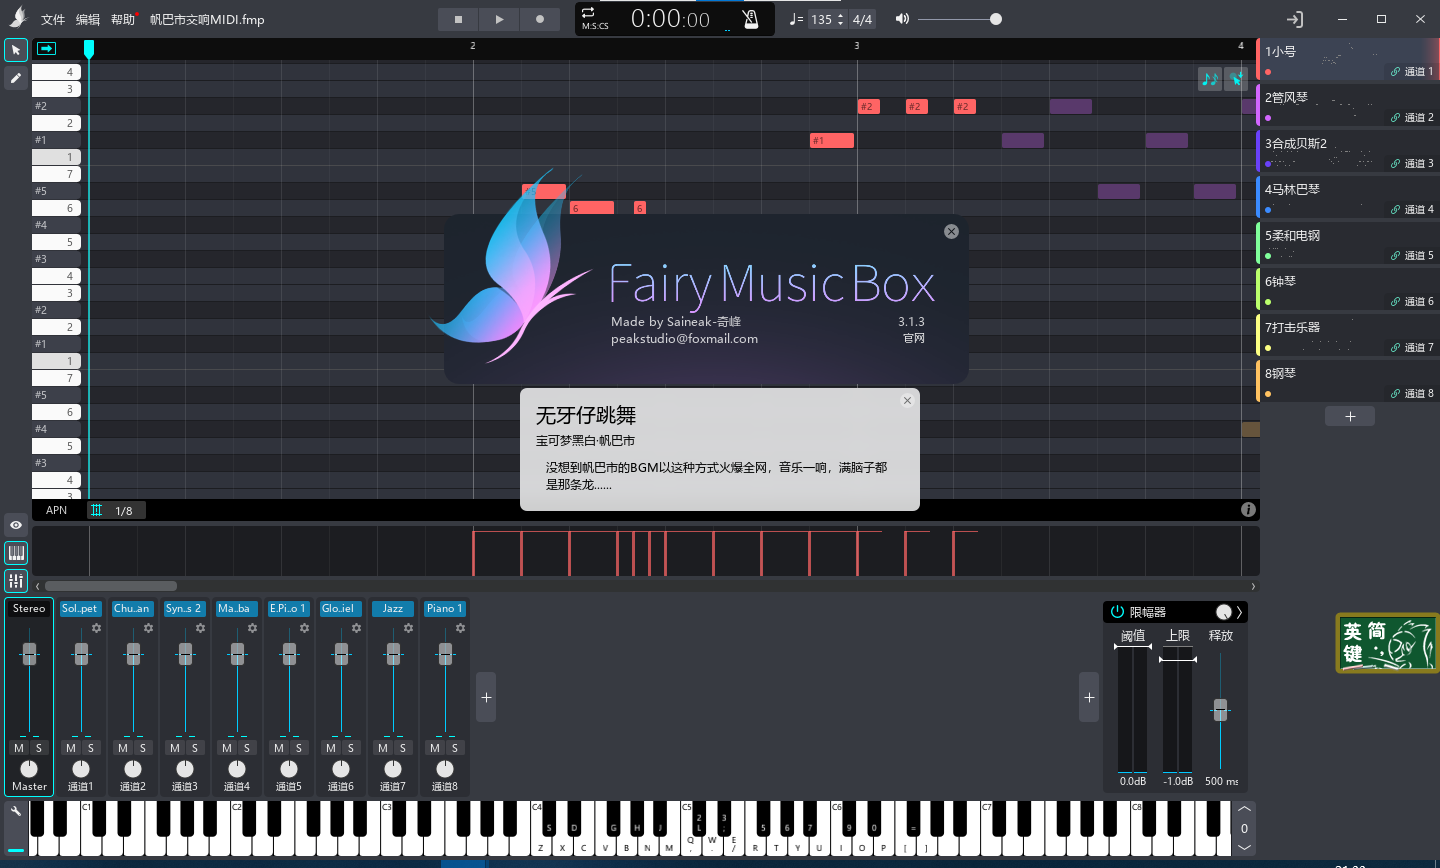Click the double-note icon in piano roll
This screenshot has width=1440, height=868.
(1209, 79)
